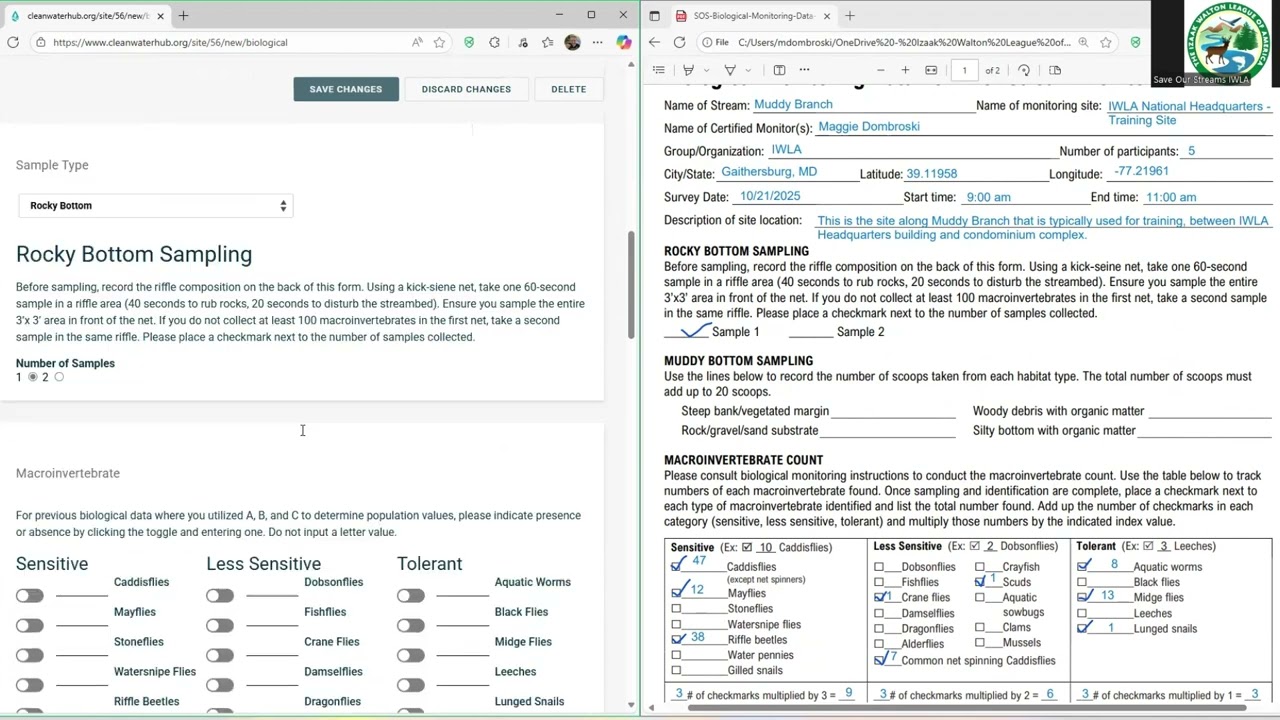
Task: Click the Dobsonflies count input line
Action: click(272, 589)
